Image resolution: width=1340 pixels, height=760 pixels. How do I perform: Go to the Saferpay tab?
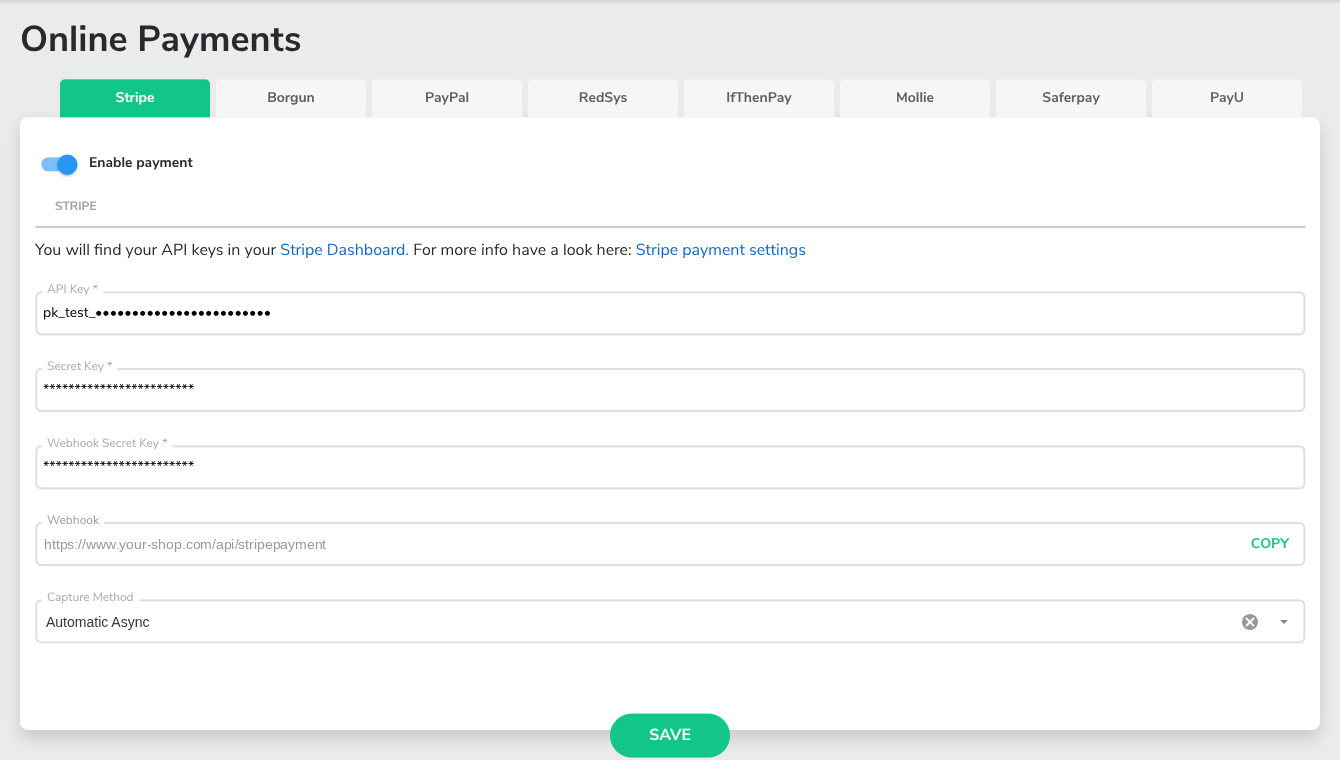click(1071, 98)
